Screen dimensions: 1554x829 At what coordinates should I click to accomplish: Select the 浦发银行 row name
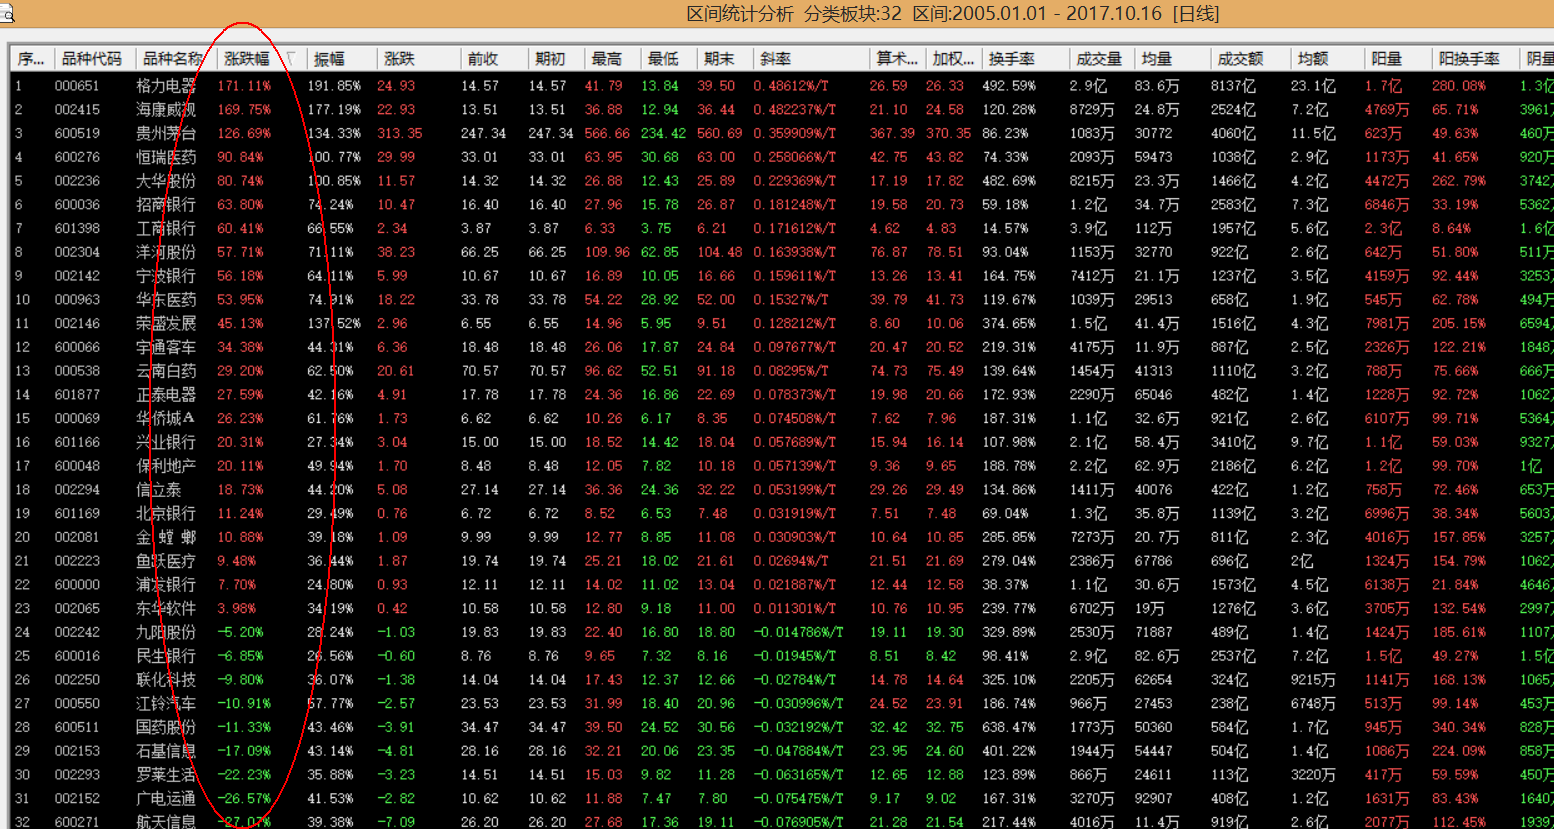[x=166, y=585]
